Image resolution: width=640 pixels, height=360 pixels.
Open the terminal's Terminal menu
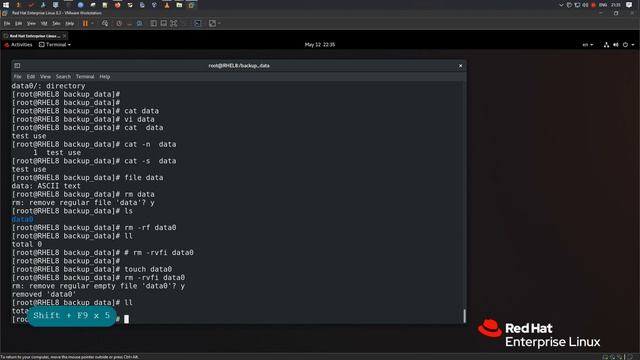(x=85, y=77)
